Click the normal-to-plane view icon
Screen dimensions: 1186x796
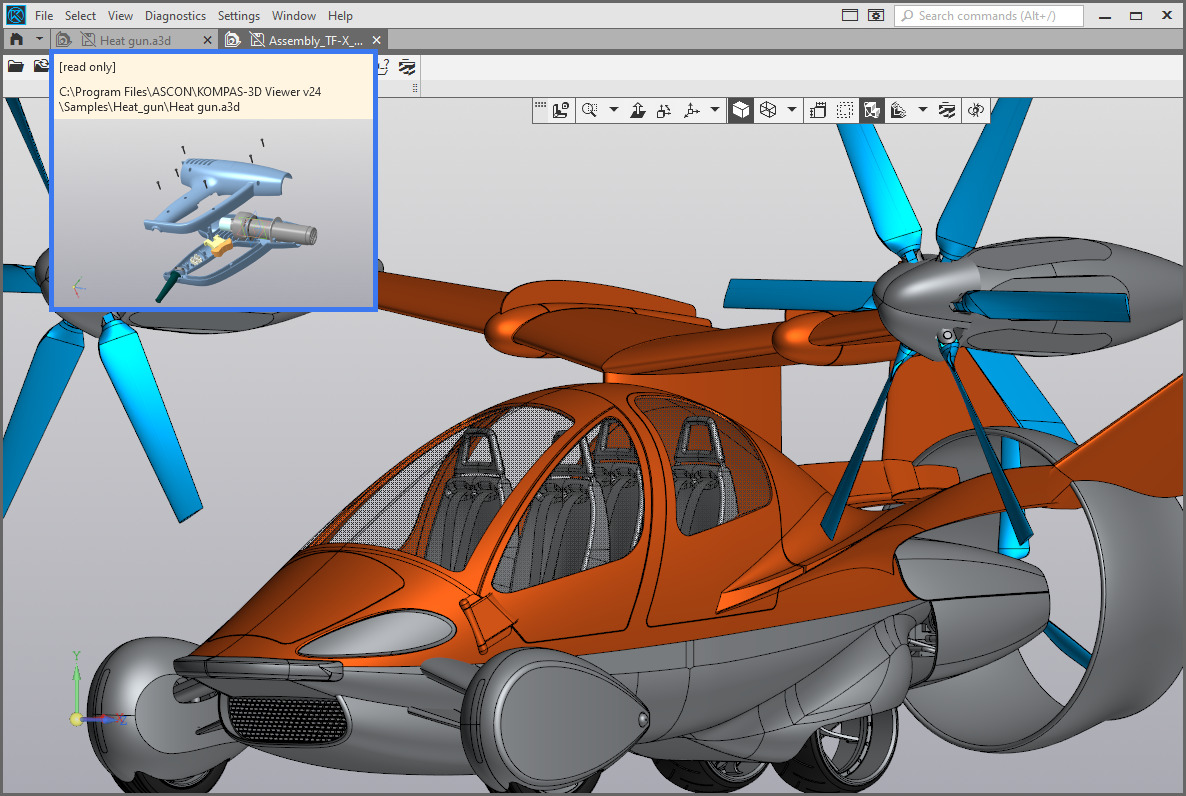638,110
